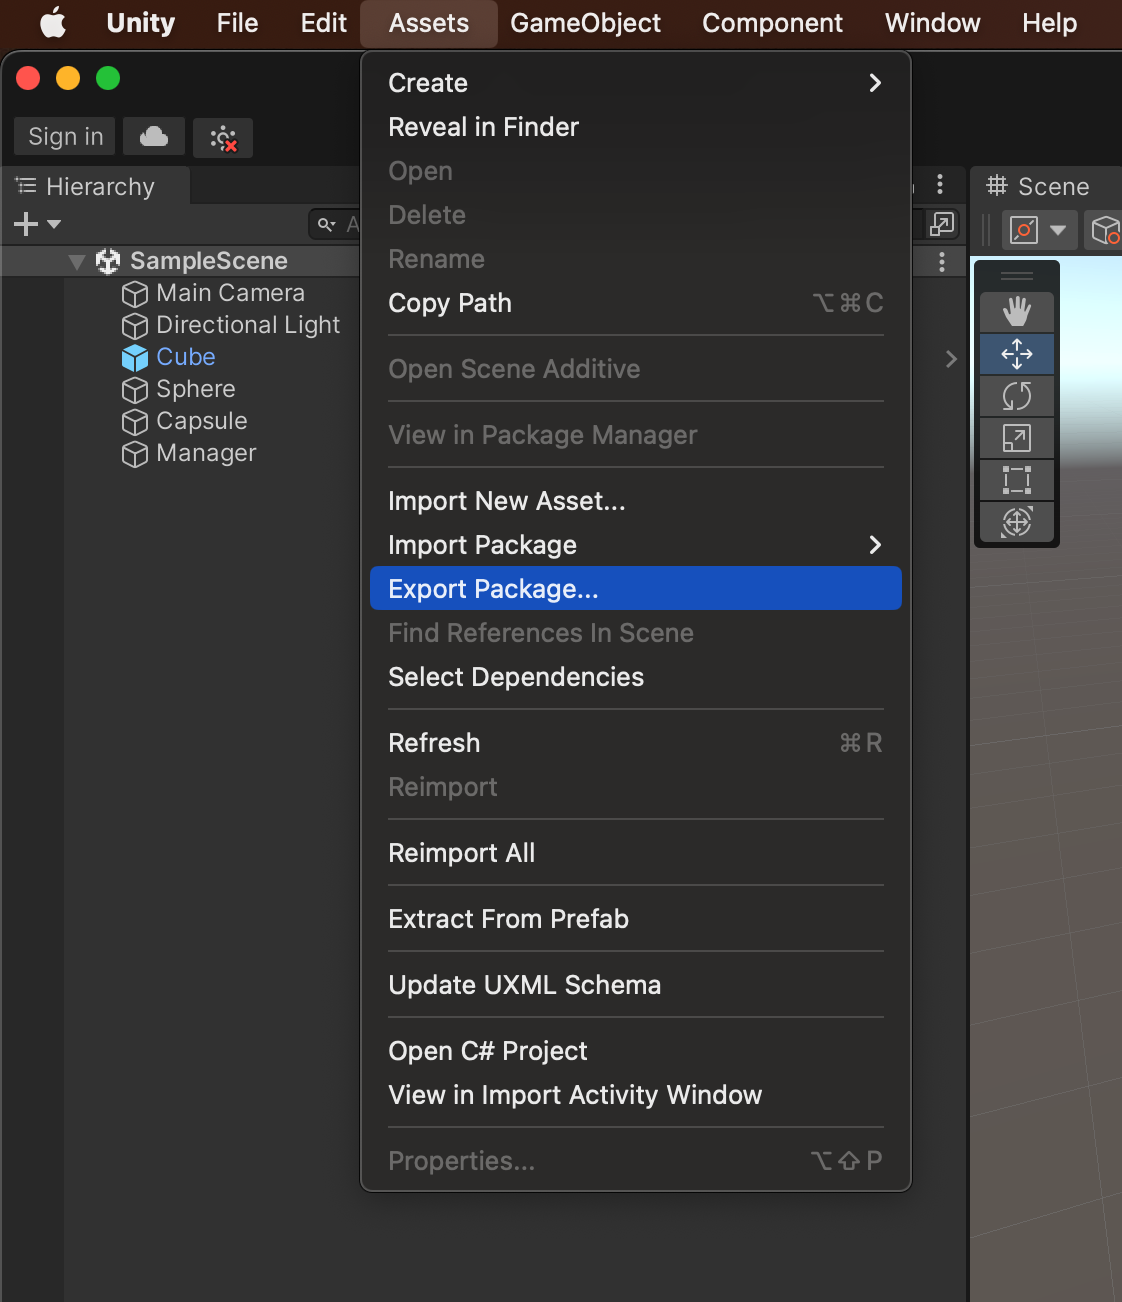Click the Sign in button

65,136
